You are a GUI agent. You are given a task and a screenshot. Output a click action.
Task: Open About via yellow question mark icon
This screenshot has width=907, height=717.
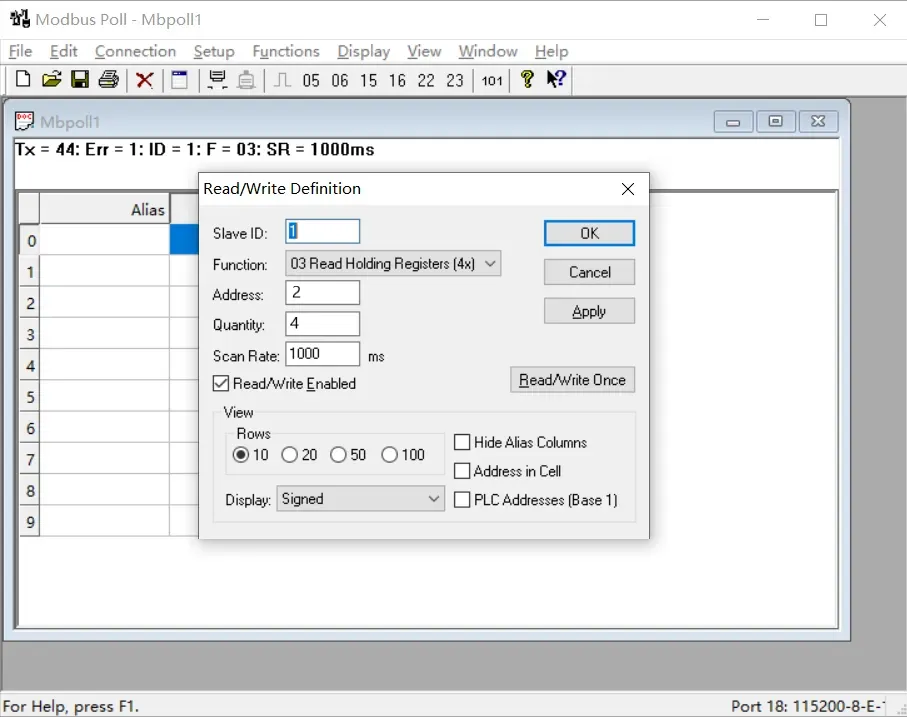tap(527, 79)
